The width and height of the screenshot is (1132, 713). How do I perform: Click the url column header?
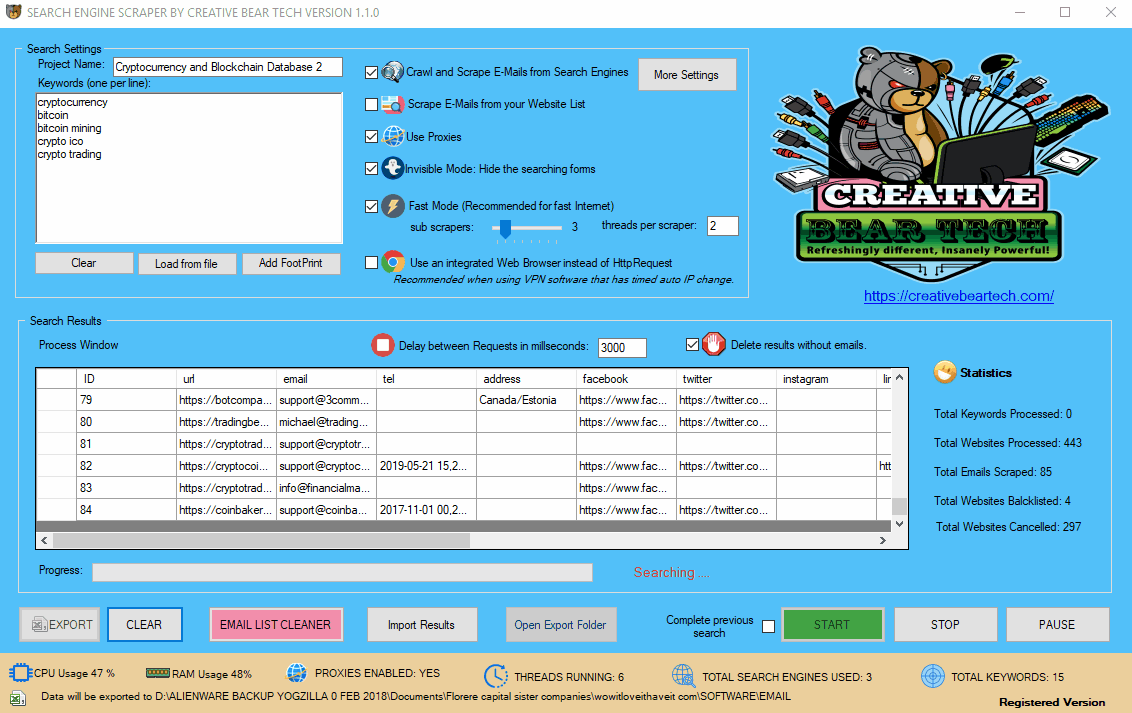tap(227, 379)
